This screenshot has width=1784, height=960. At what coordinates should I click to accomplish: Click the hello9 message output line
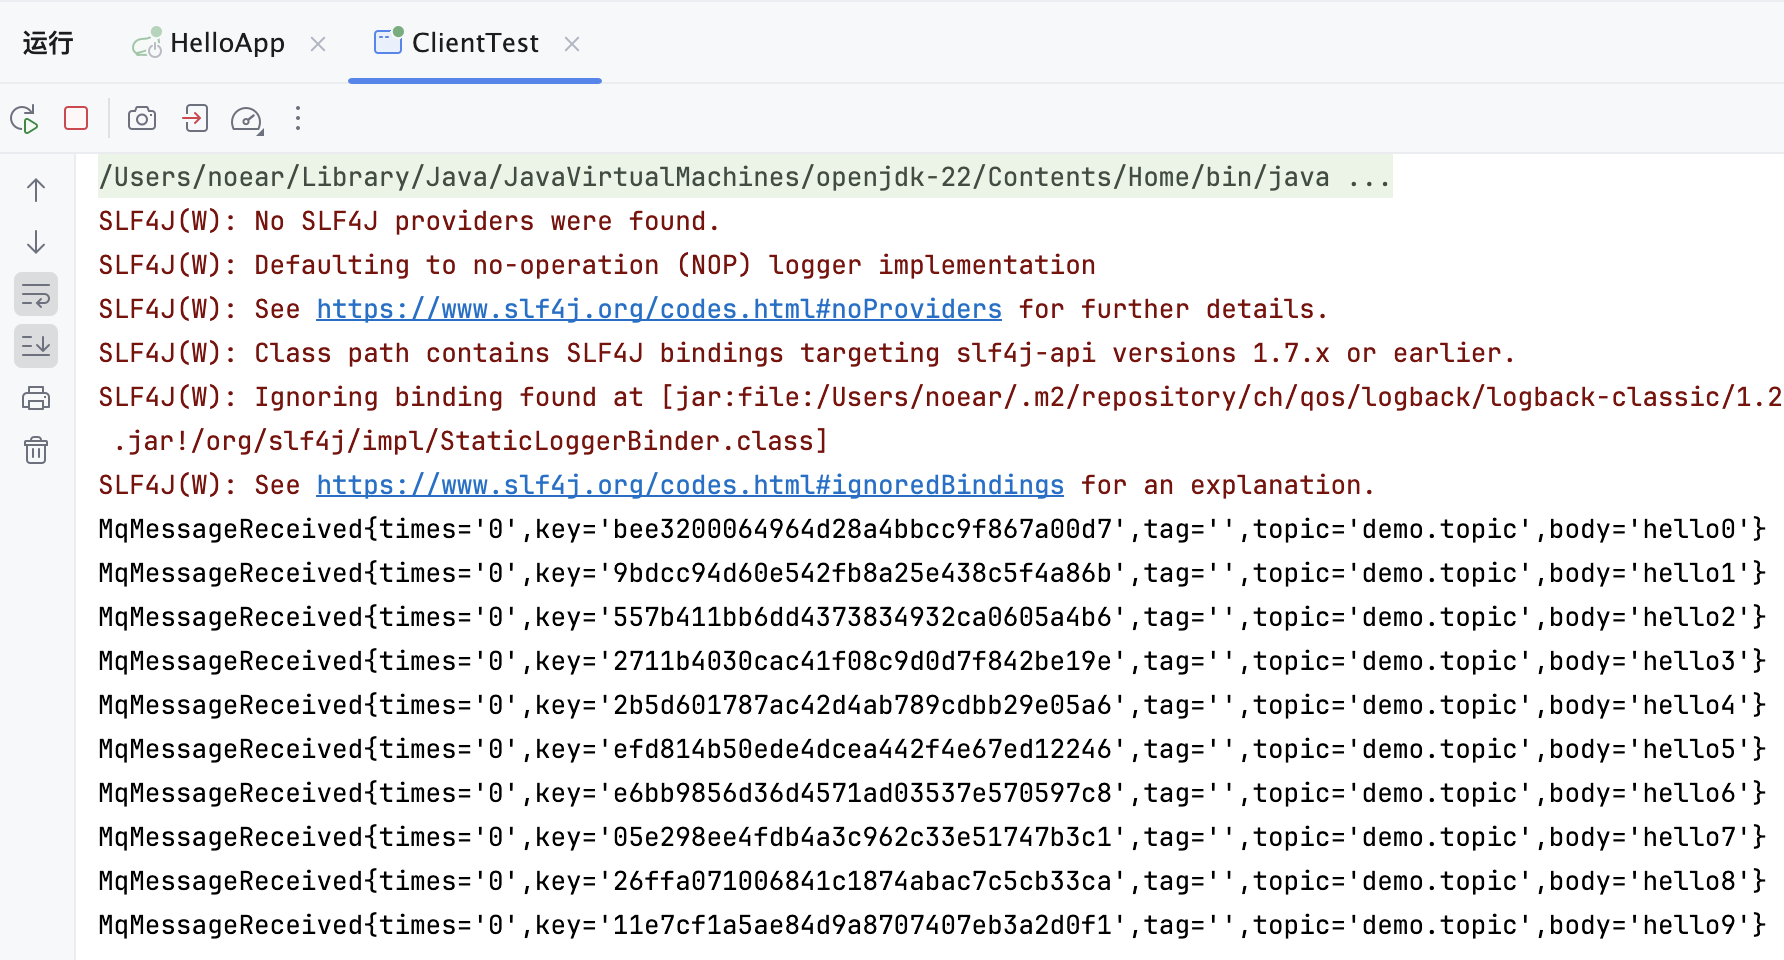click(x=932, y=925)
